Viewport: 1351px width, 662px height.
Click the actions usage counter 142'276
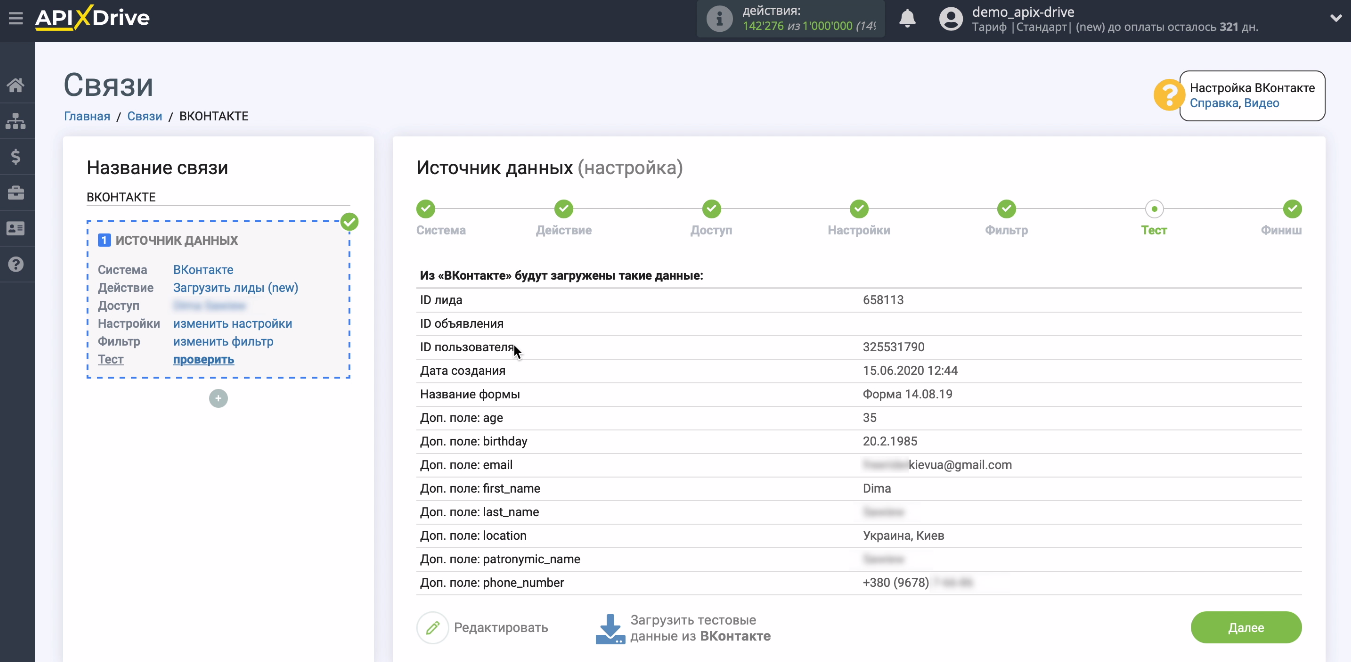pos(809,26)
